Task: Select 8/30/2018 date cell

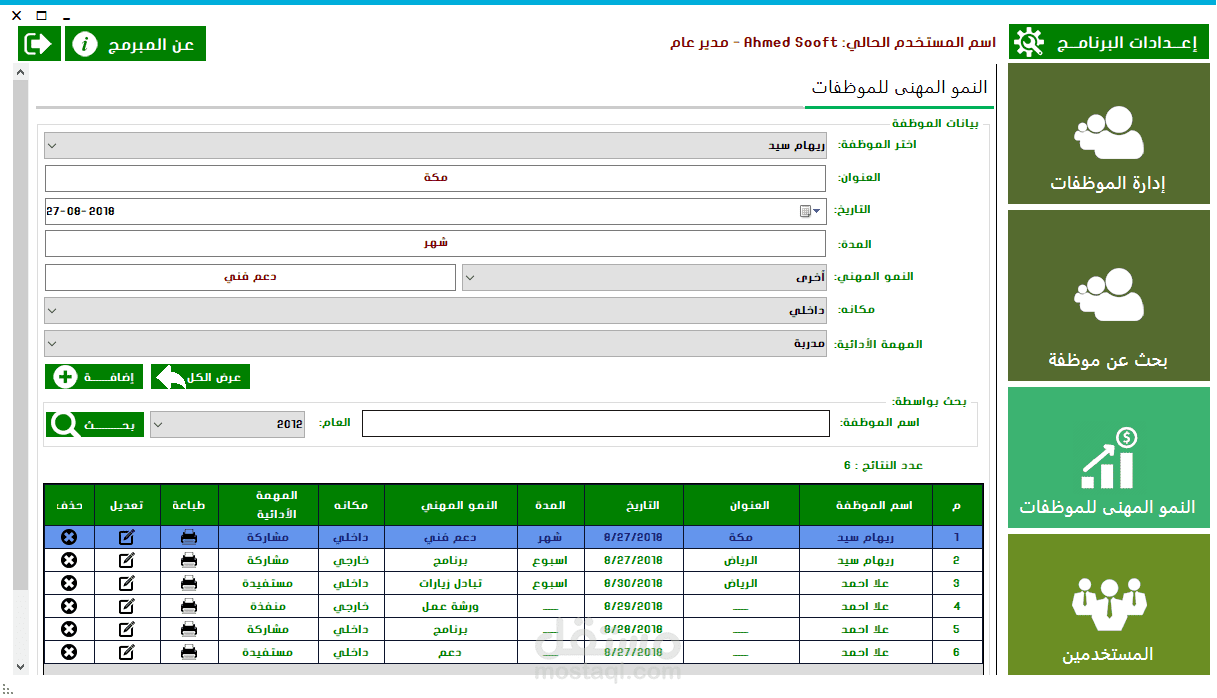Action: (634, 583)
